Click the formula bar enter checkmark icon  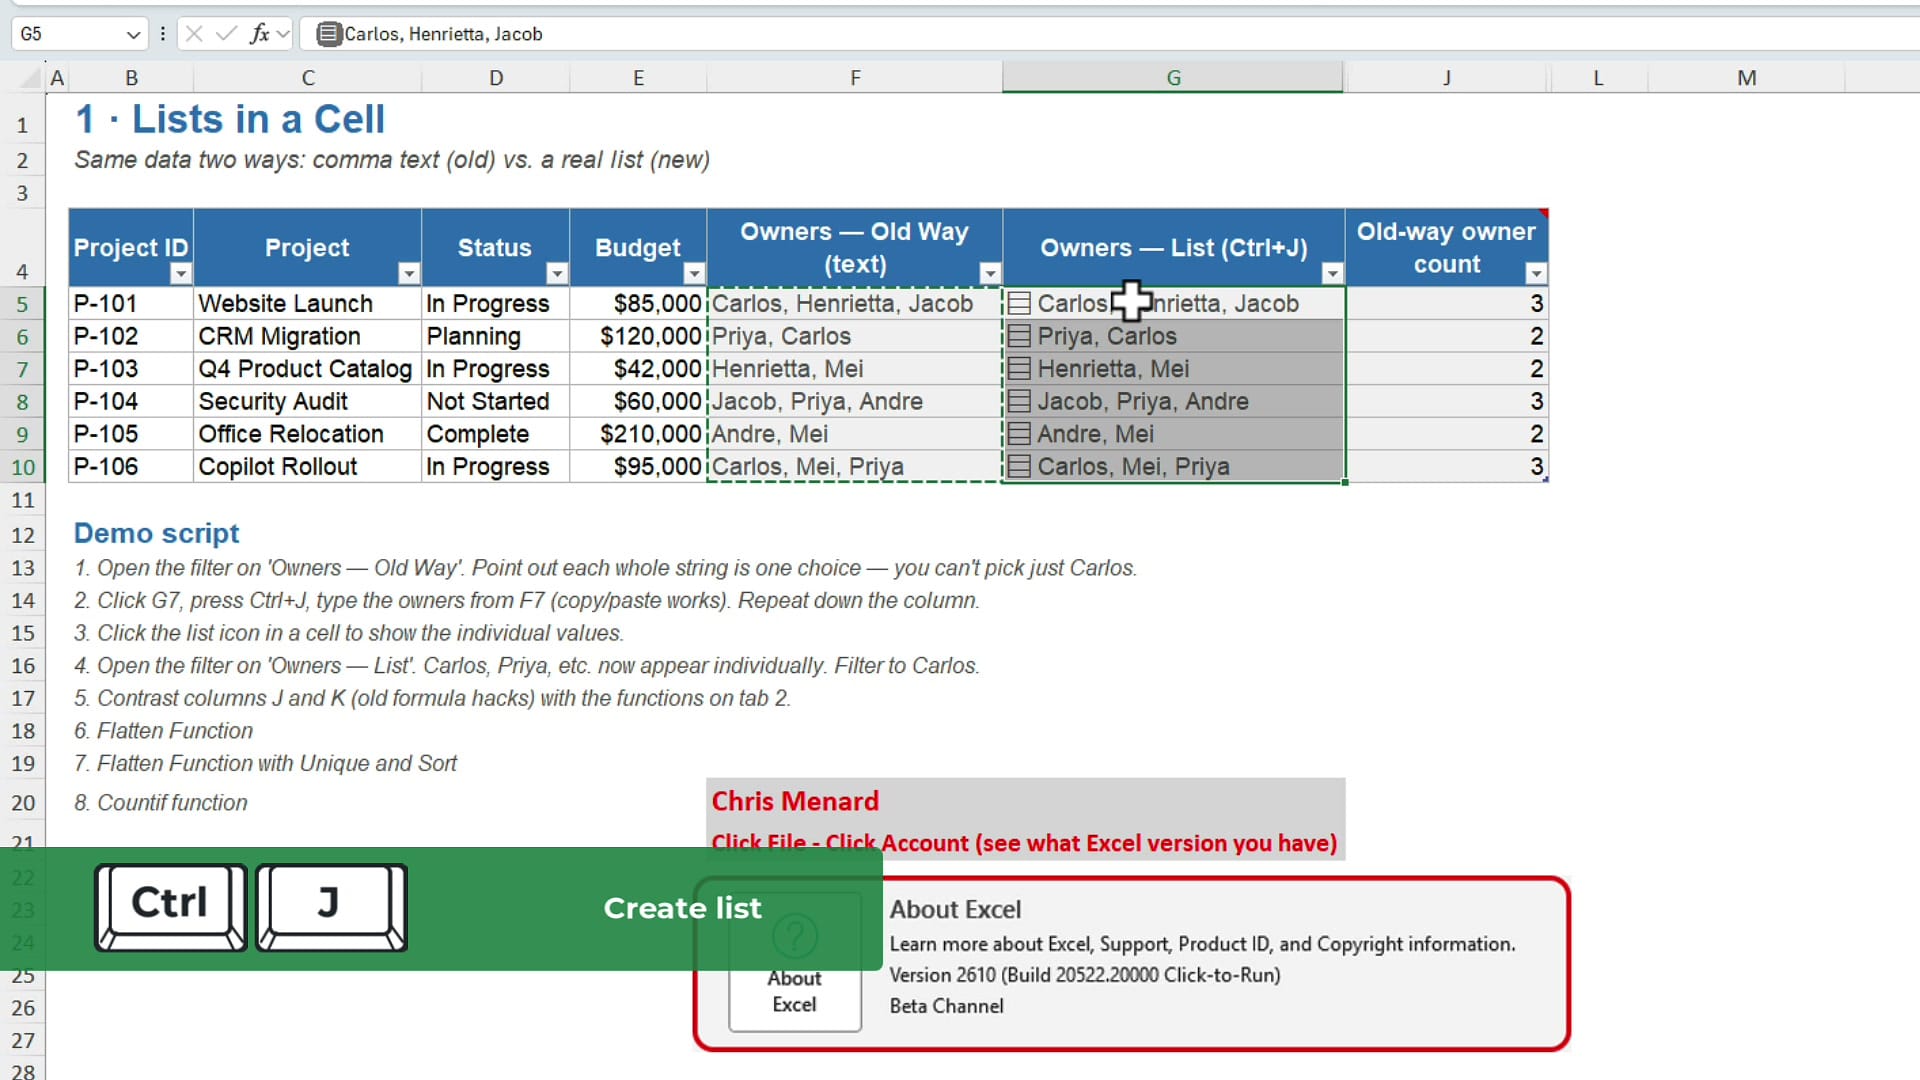[x=226, y=34]
